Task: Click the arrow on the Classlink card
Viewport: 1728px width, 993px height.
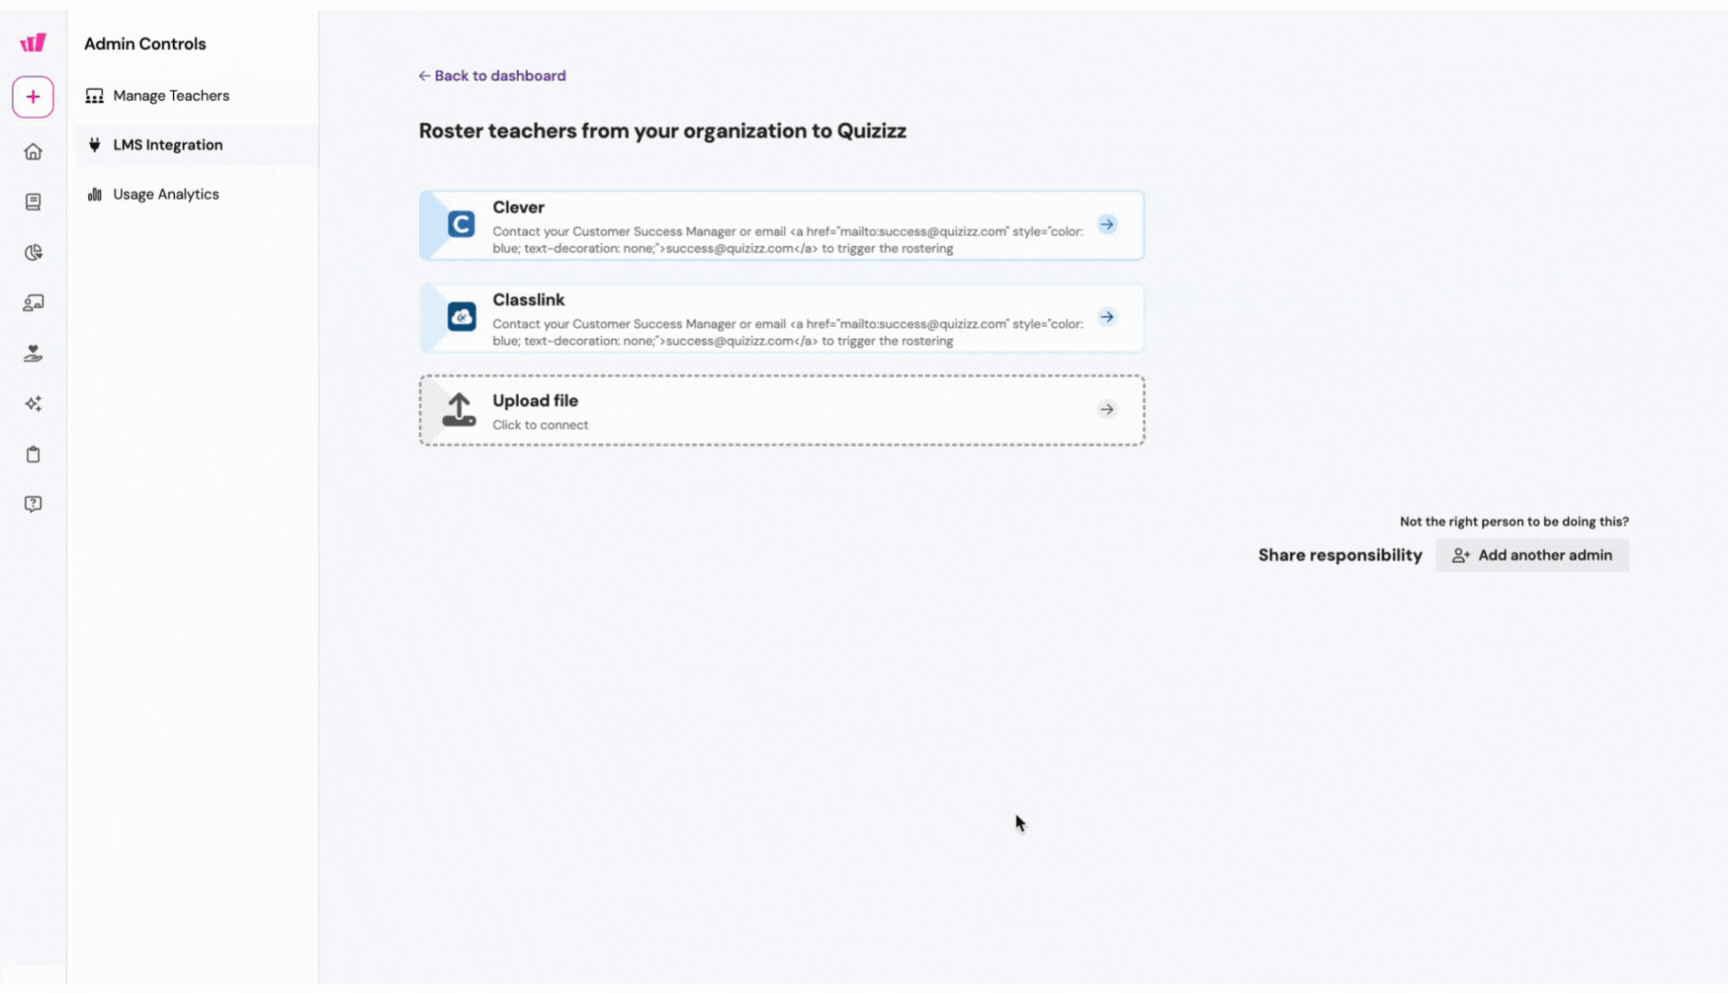Action: 1107,317
